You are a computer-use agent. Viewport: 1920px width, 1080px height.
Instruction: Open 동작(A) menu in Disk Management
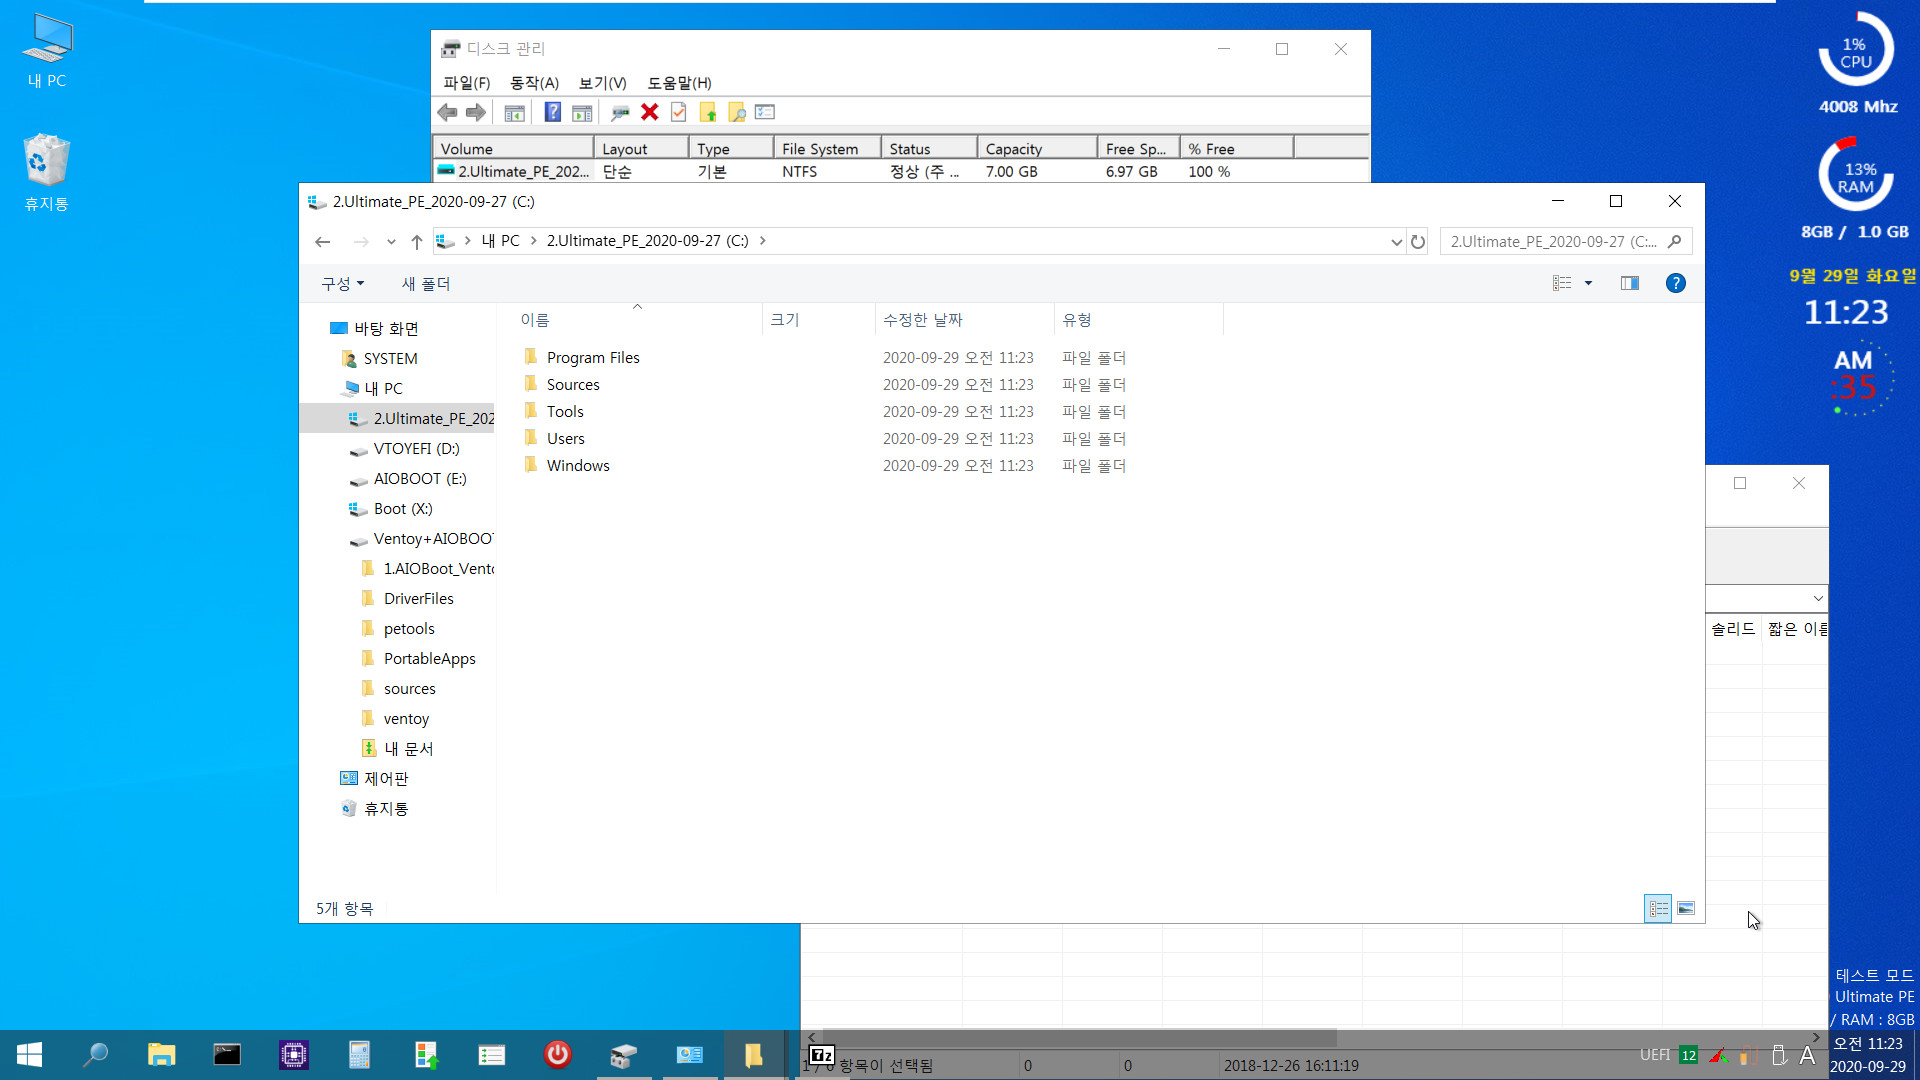pos(534,83)
